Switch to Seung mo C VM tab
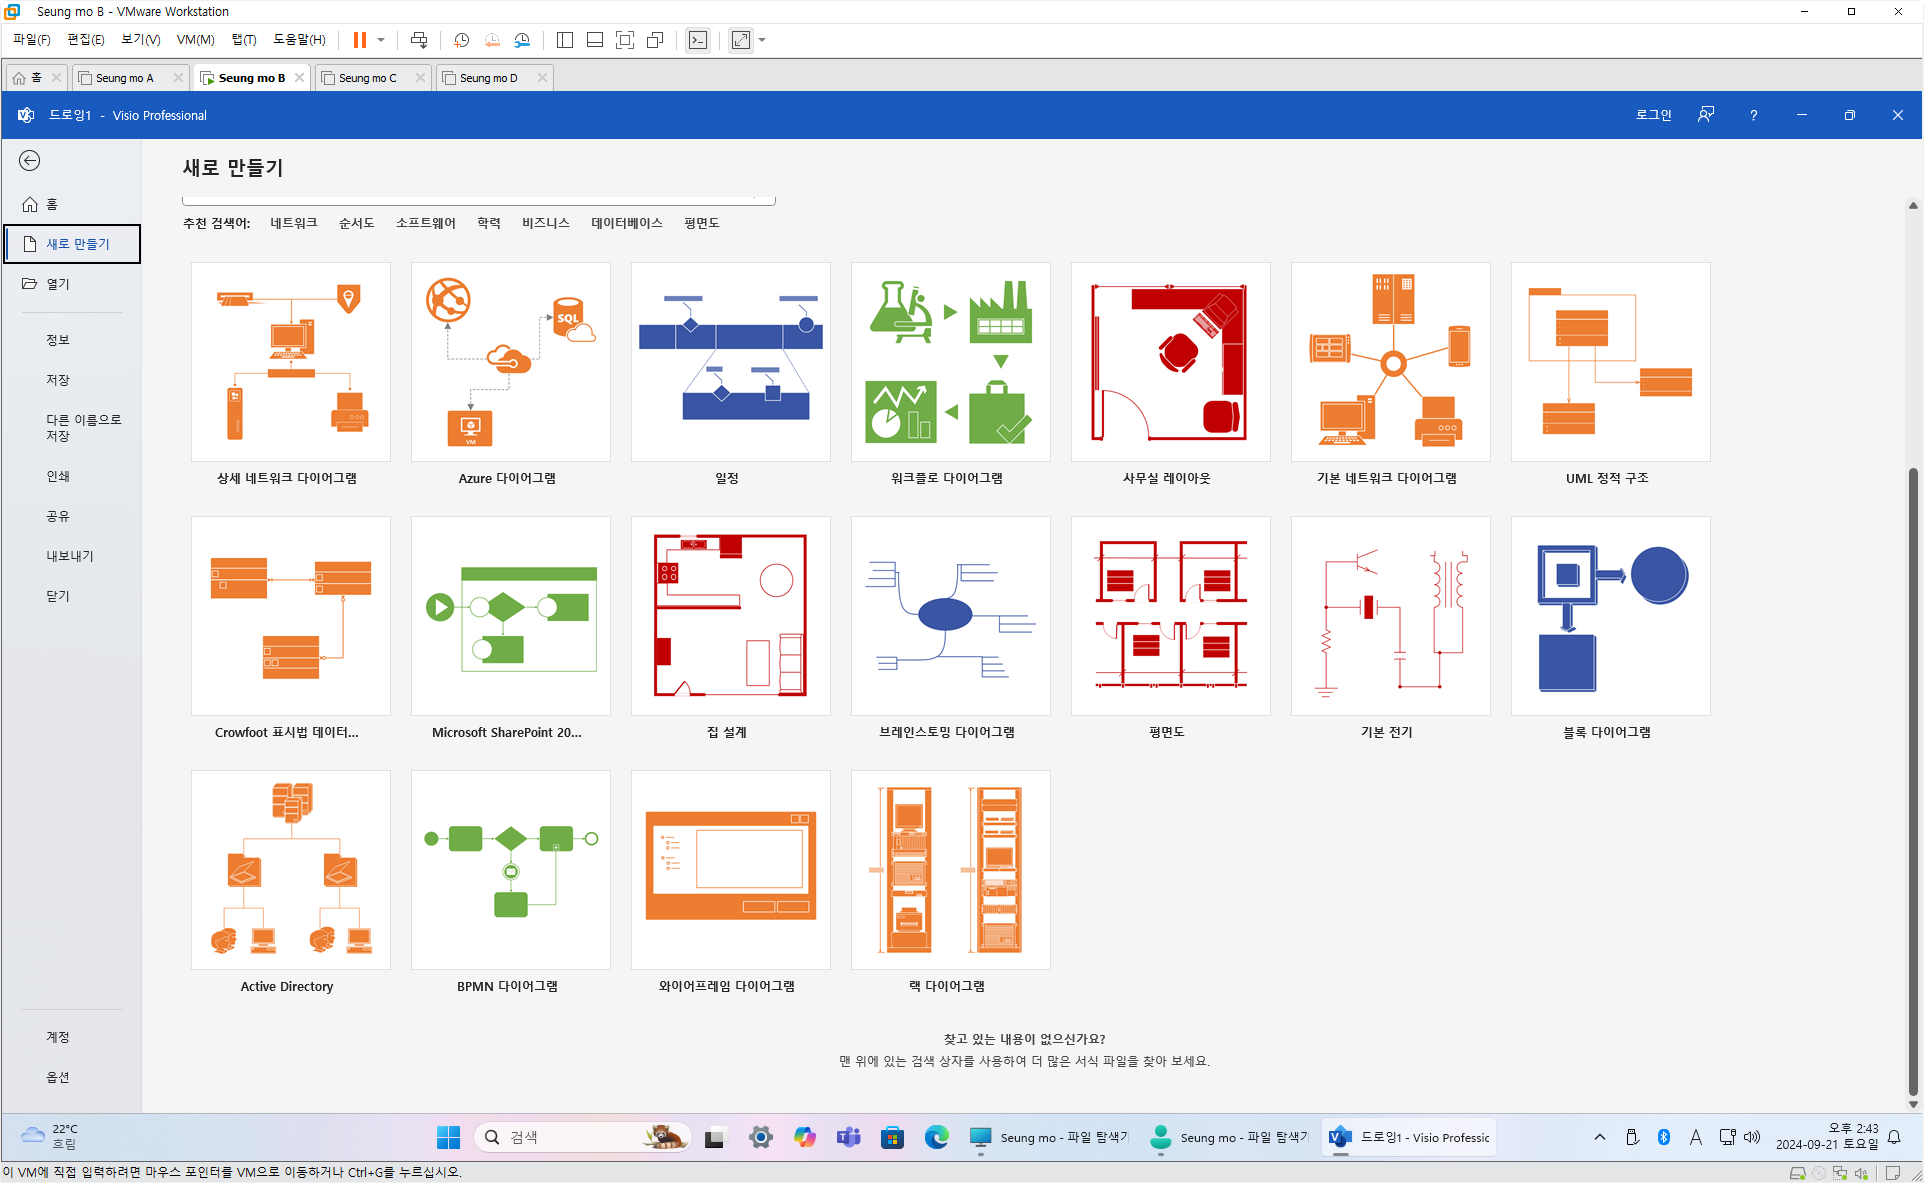 click(373, 78)
